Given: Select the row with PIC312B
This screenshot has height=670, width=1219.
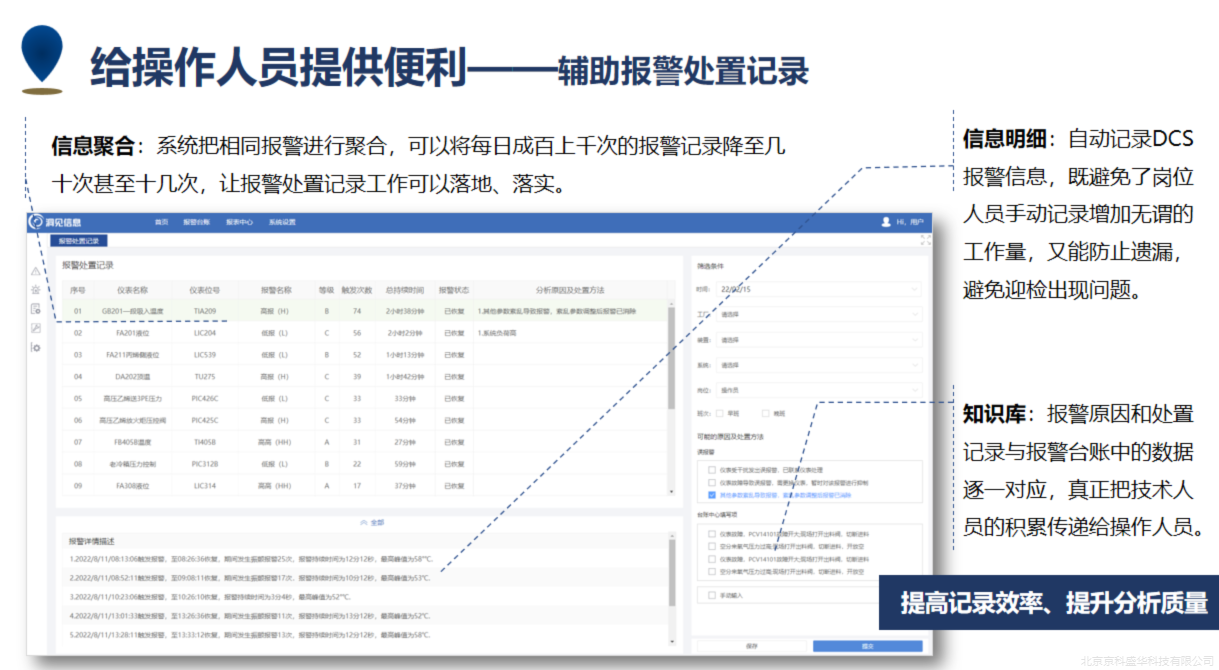Looking at the screenshot, I should tap(365, 464).
